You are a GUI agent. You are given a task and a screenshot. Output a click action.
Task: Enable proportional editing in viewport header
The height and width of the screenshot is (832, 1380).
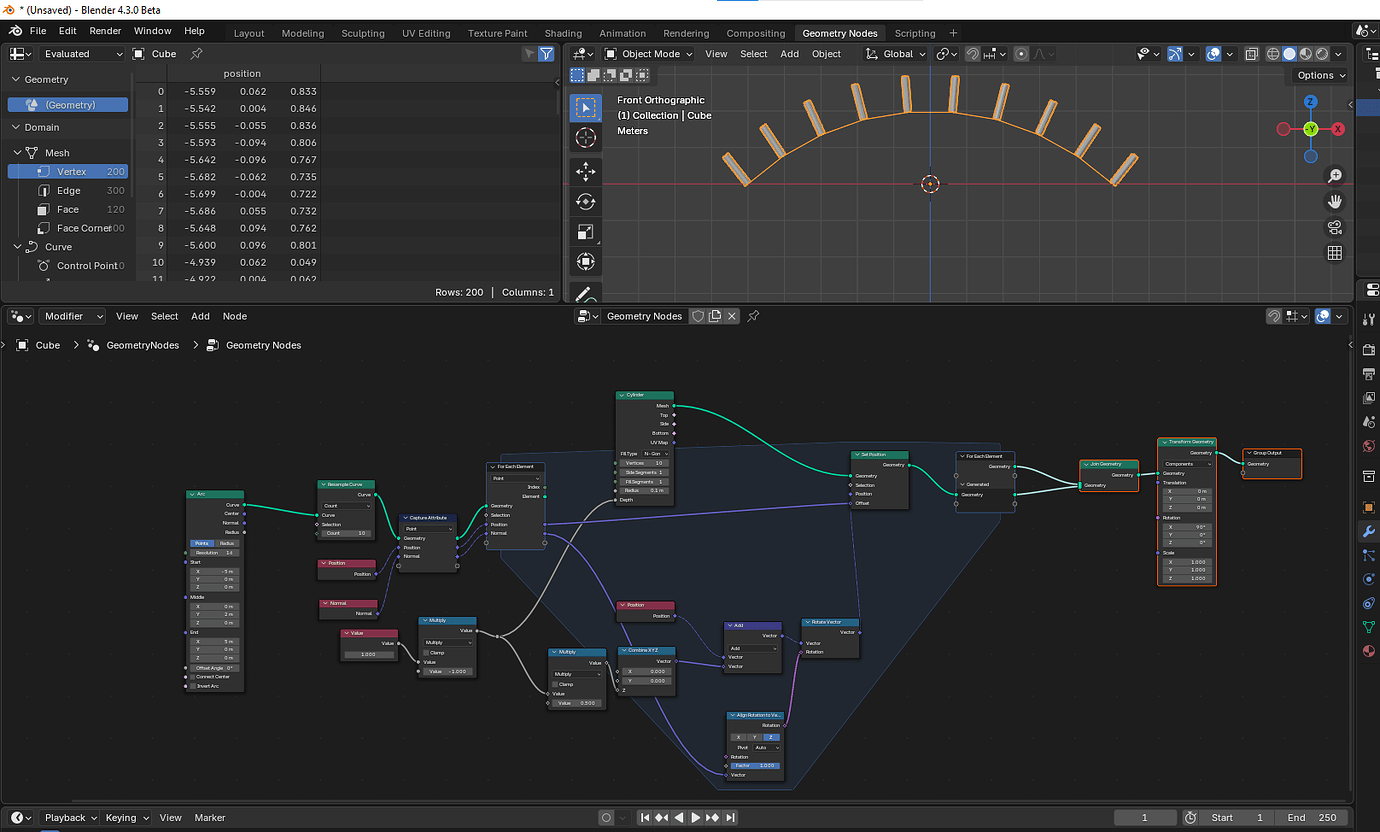1021,54
